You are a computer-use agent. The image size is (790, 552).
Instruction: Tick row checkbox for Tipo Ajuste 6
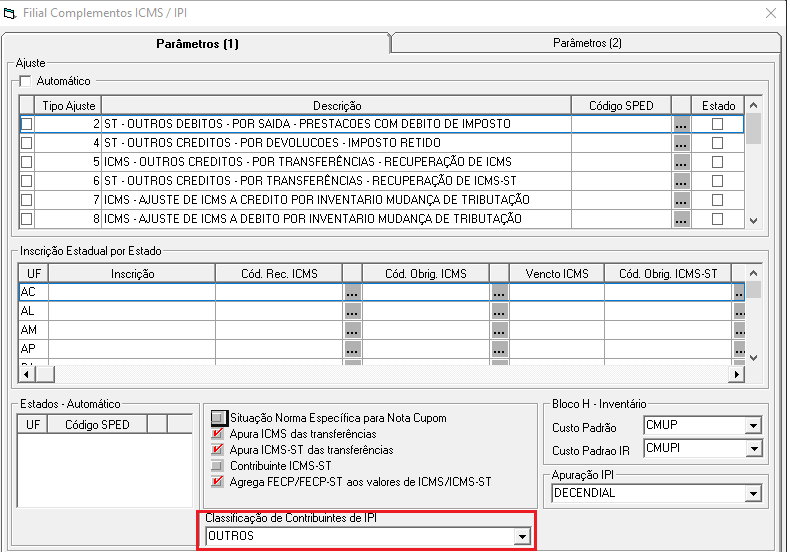click(27, 181)
